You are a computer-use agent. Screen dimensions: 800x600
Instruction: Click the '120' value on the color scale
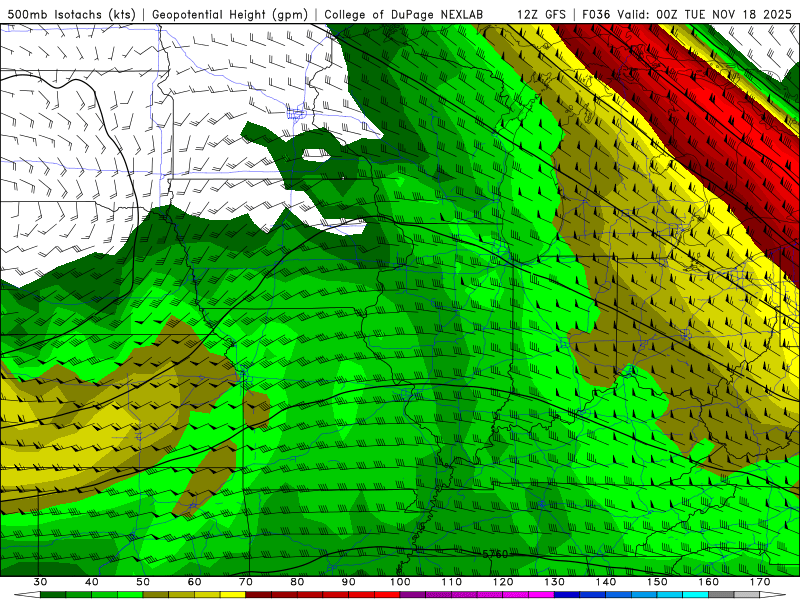(503, 582)
